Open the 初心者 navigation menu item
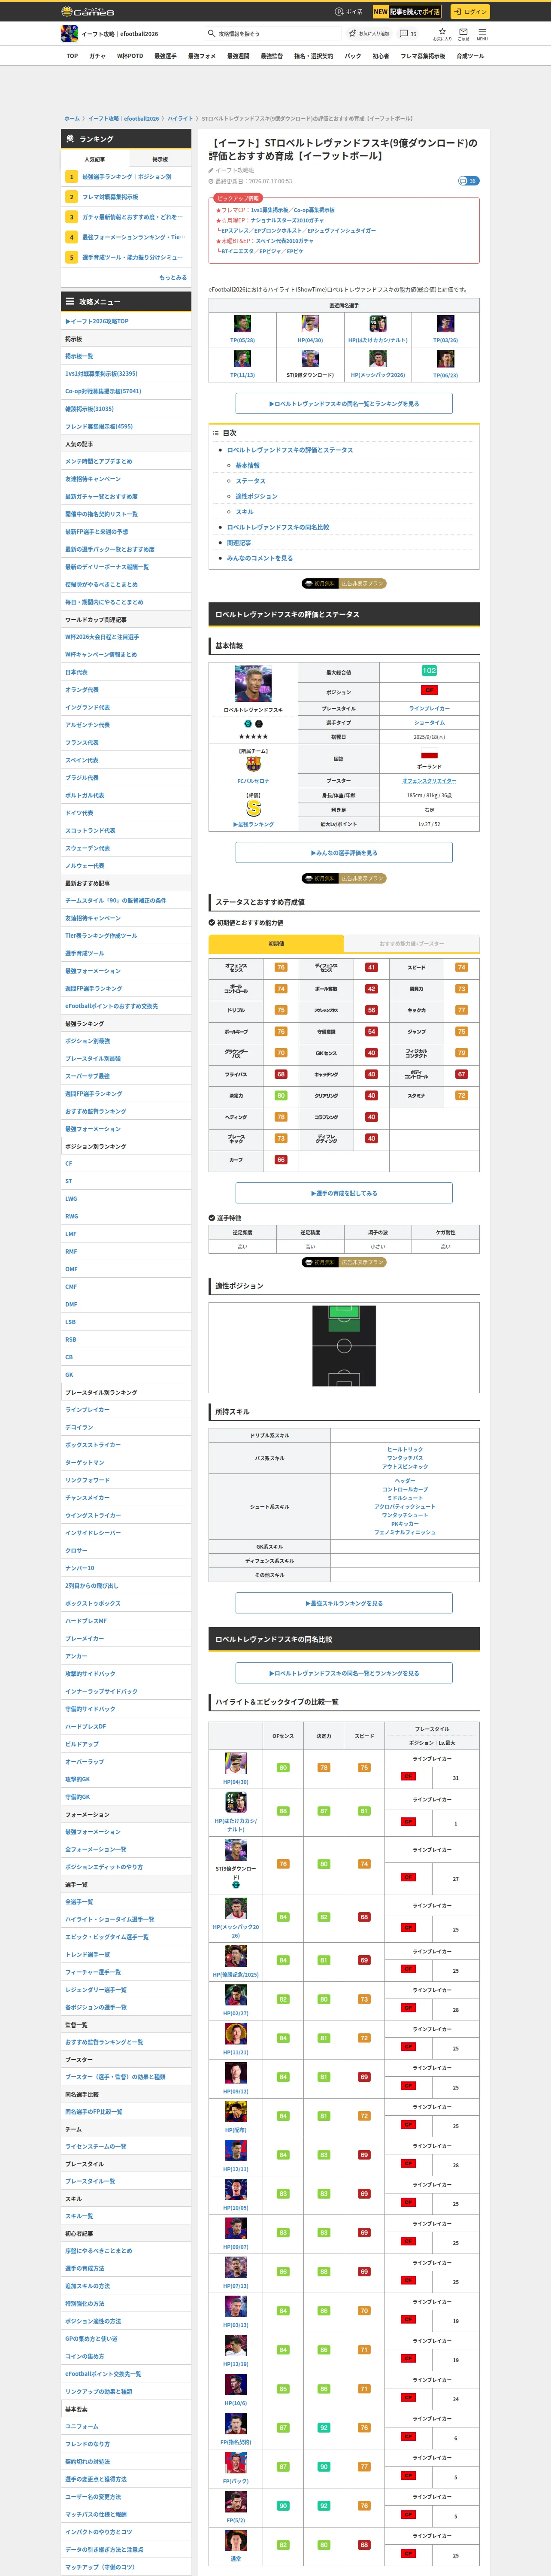 381,56
